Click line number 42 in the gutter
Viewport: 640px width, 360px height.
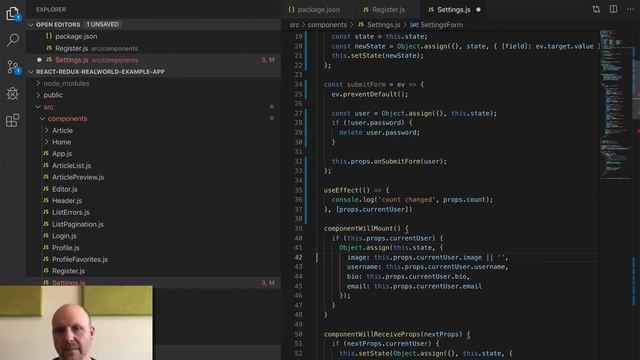coord(298,258)
